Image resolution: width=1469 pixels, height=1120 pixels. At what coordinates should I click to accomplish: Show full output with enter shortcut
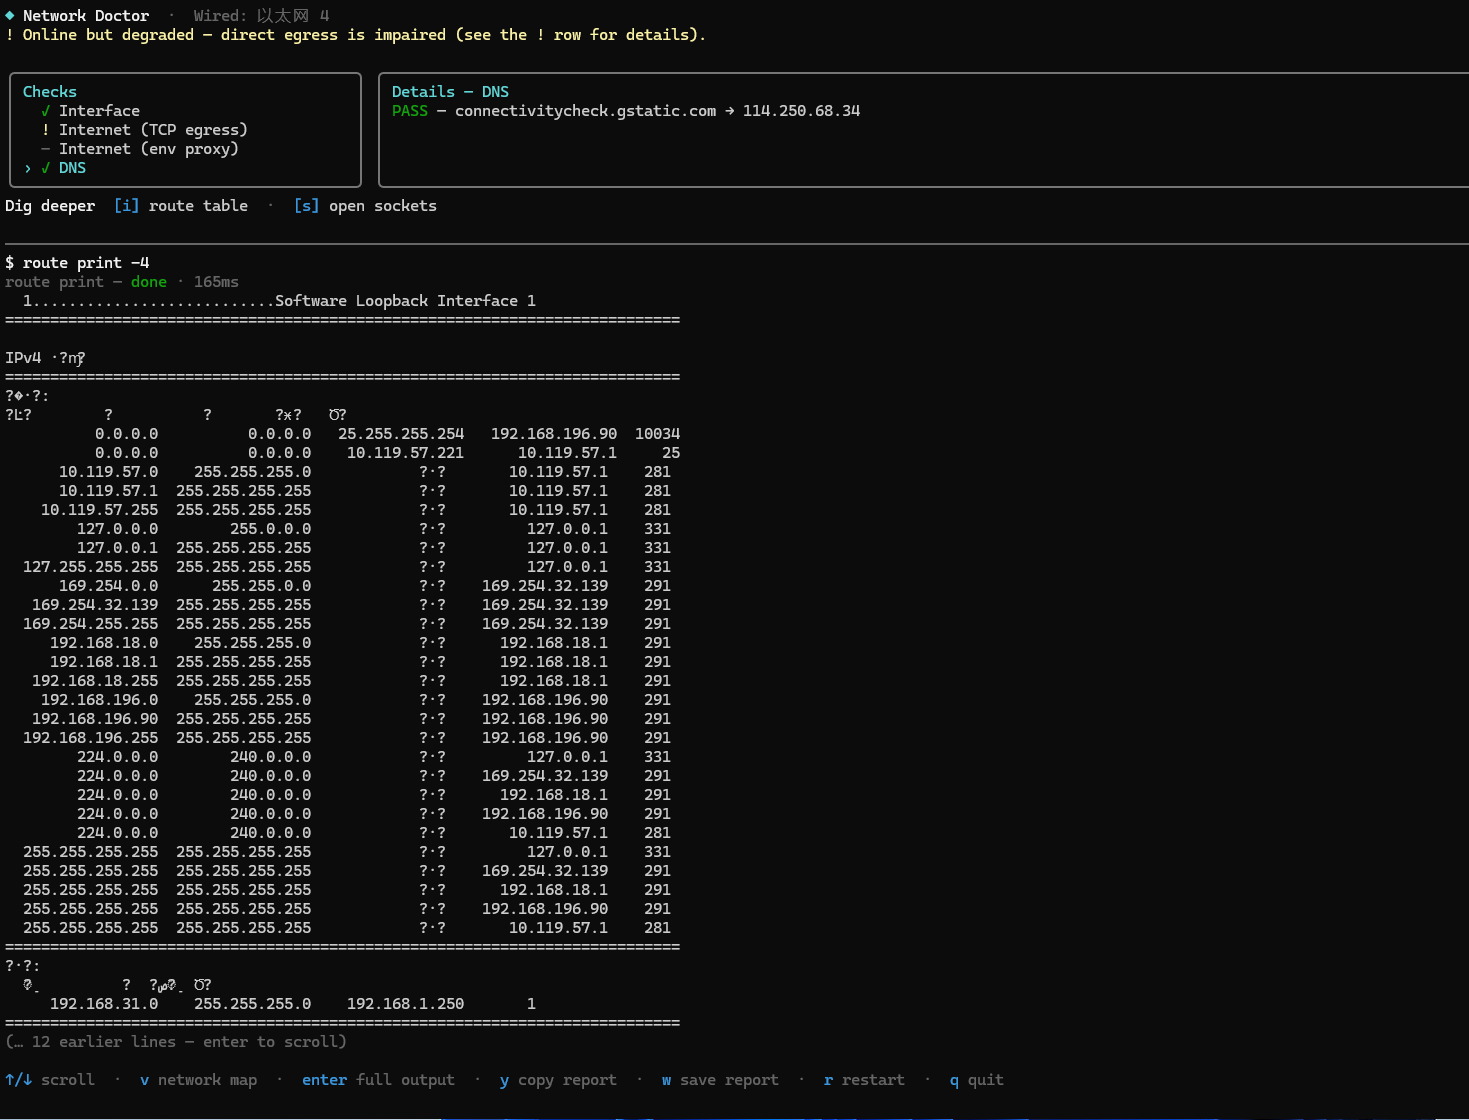click(x=378, y=1080)
